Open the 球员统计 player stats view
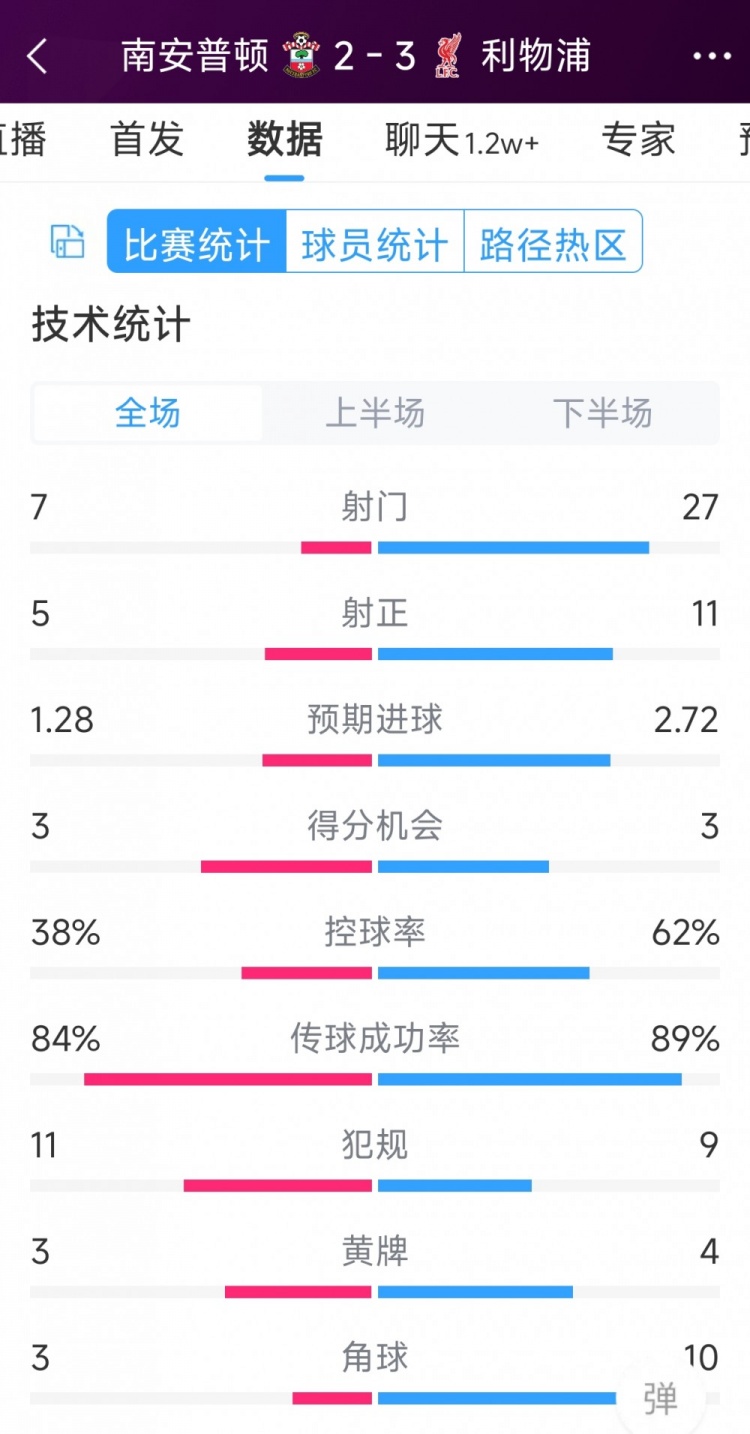The height and width of the screenshot is (1434, 750). [375, 241]
